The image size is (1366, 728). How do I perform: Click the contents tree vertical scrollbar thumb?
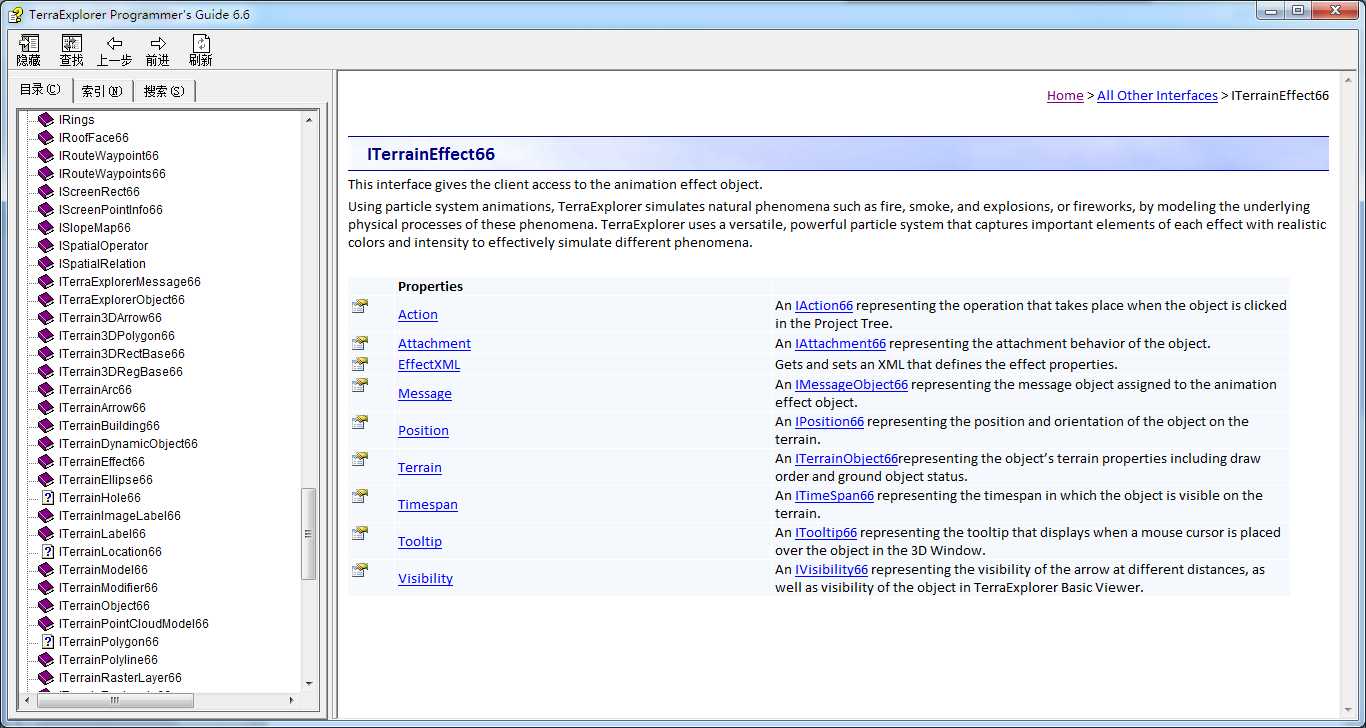309,533
